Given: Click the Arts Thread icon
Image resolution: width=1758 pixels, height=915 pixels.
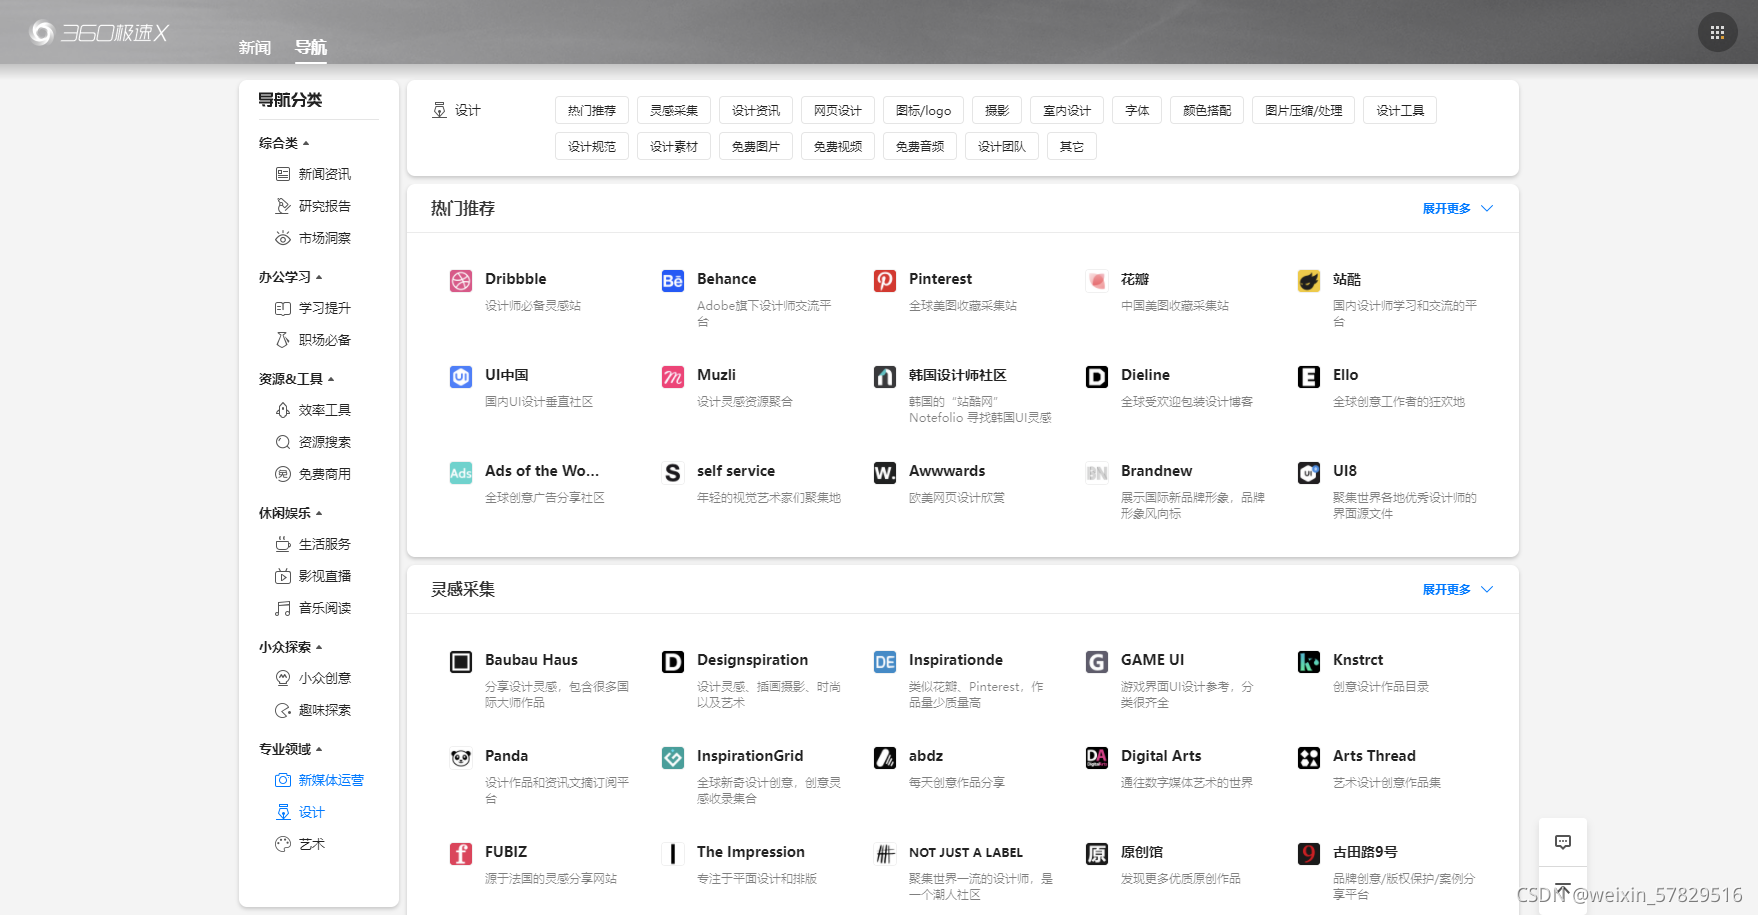Looking at the screenshot, I should coord(1309,758).
